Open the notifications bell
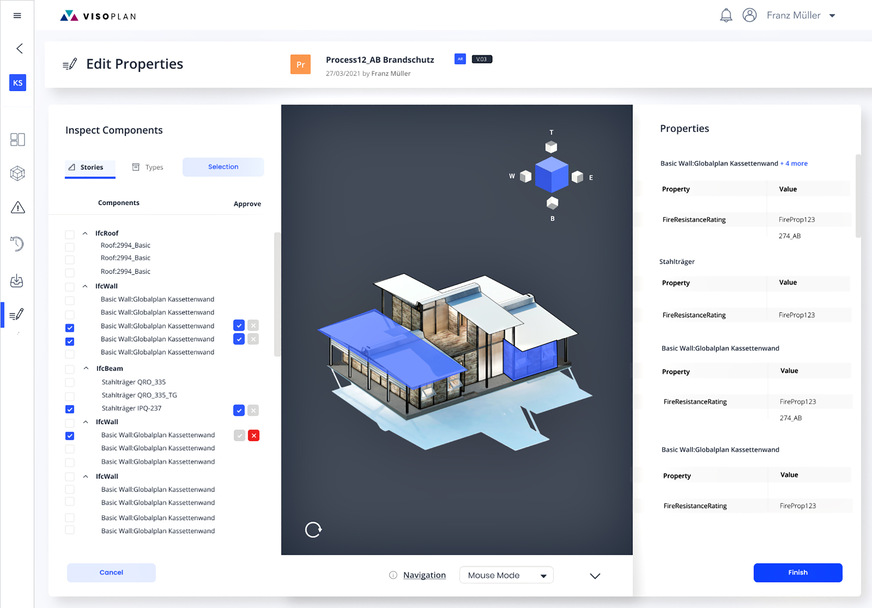 pyautogui.click(x=726, y=15)
